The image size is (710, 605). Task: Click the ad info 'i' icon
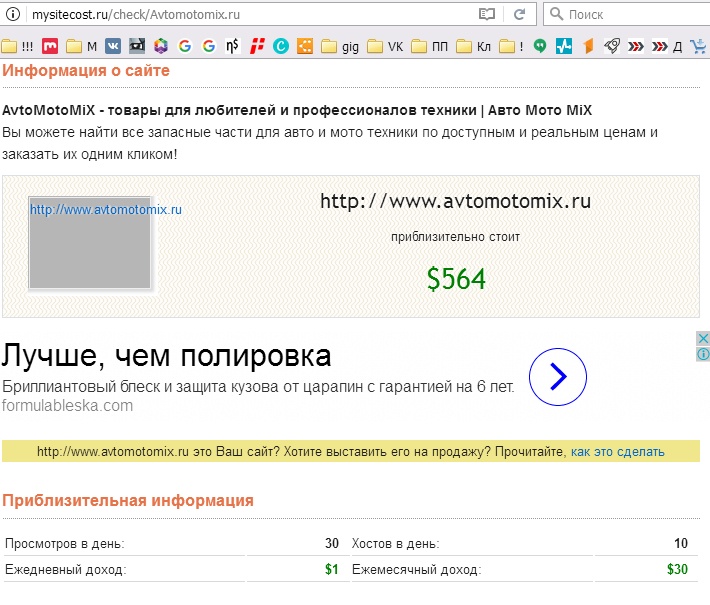coord(703,354)
